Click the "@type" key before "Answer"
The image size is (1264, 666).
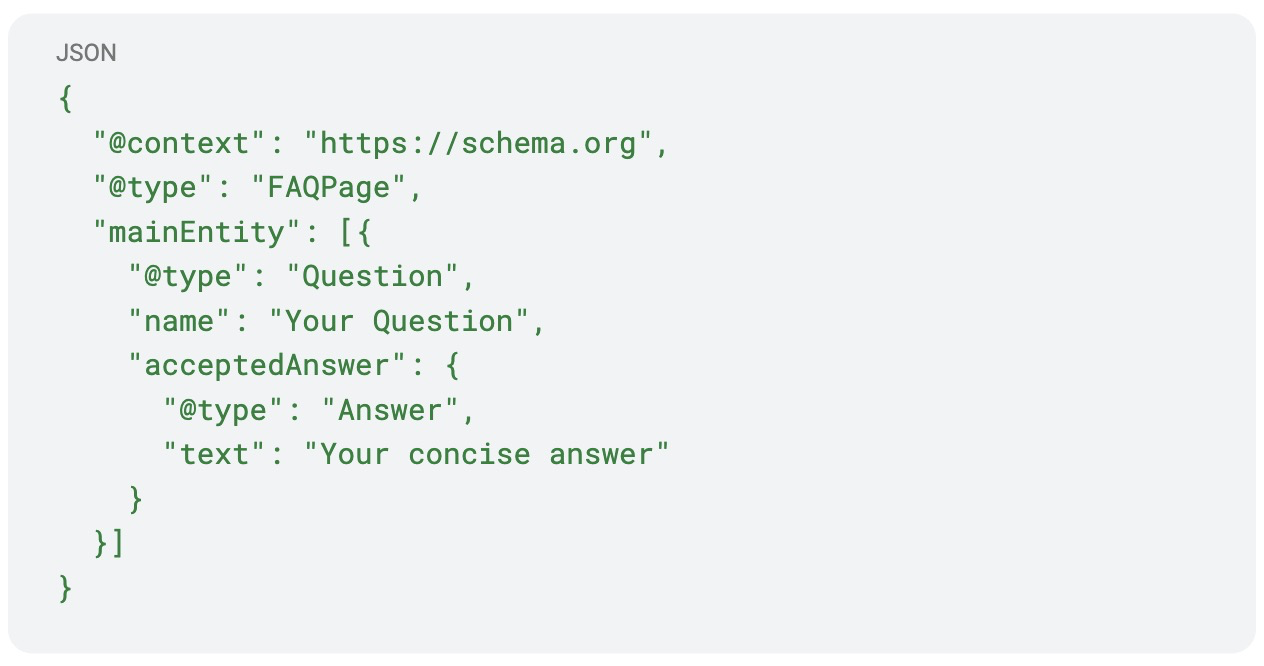(224, 410)
